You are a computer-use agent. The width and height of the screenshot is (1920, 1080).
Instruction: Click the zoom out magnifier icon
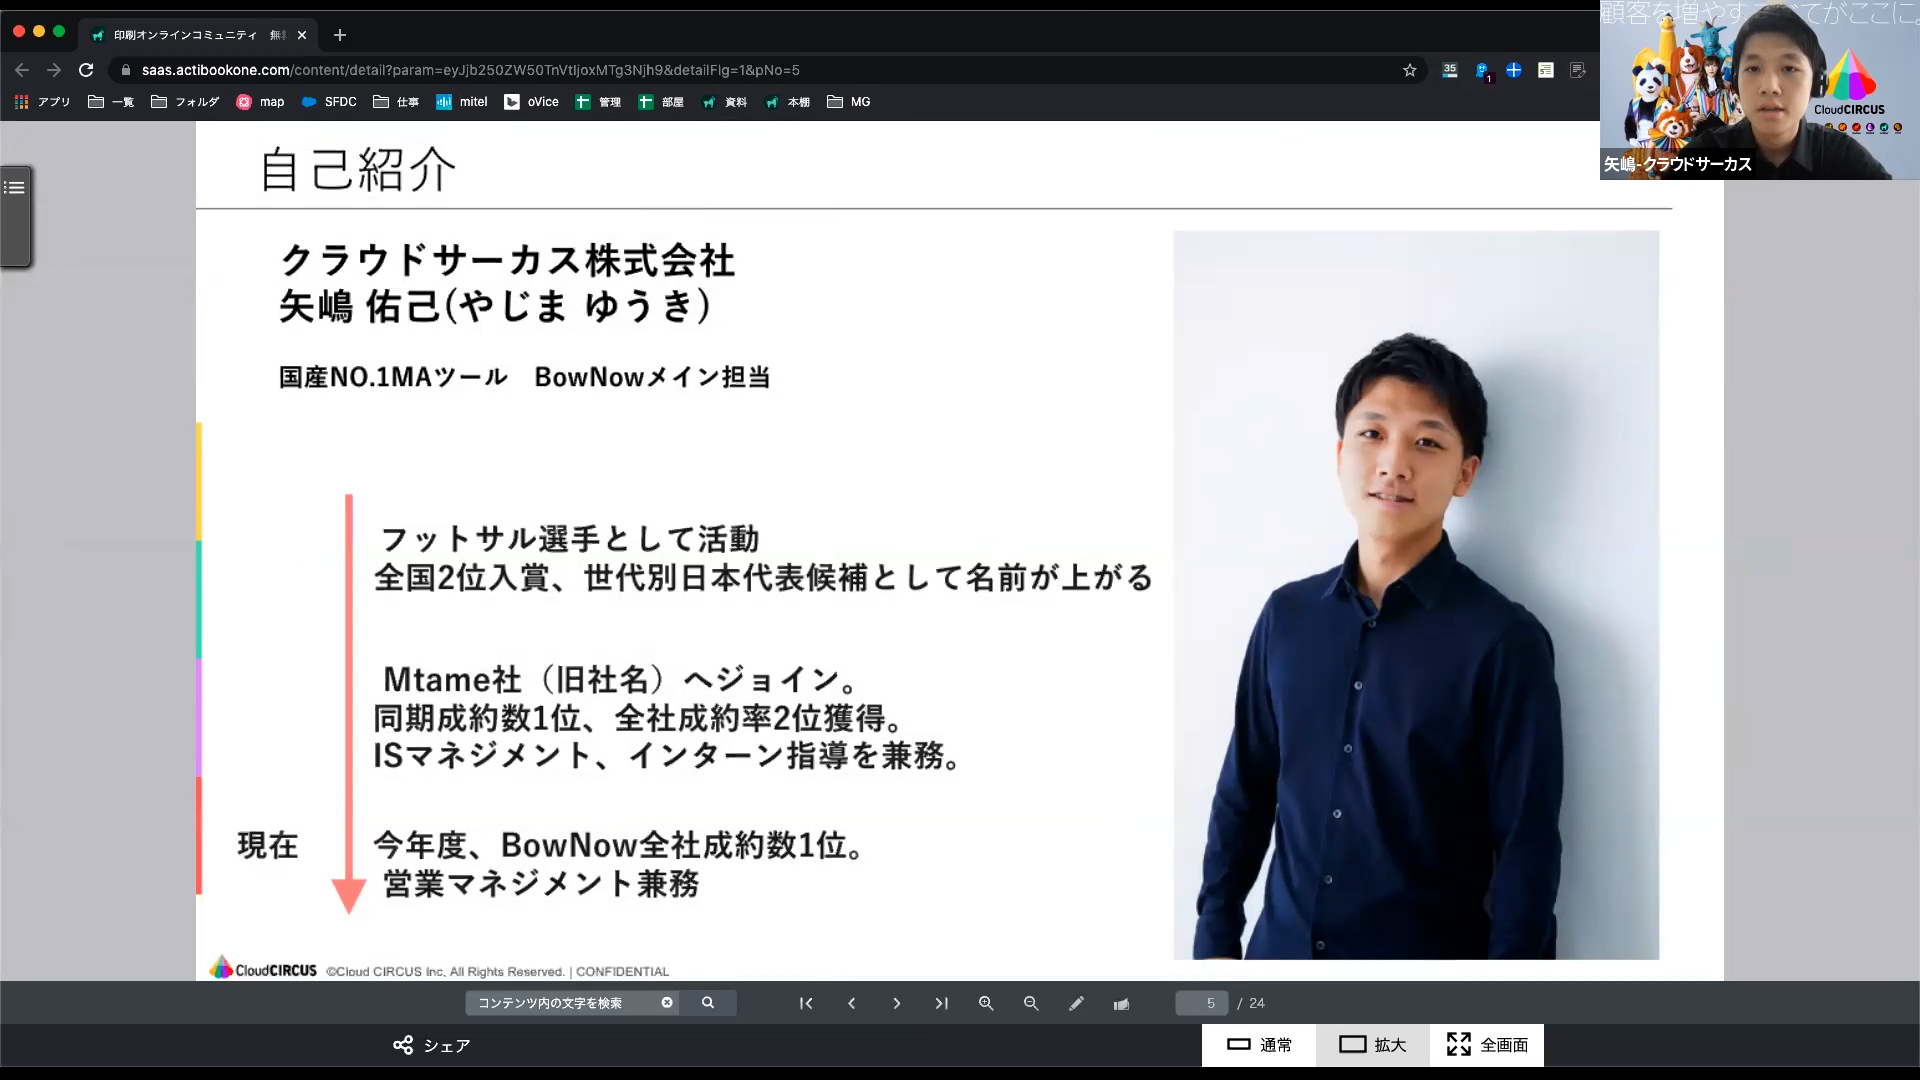pos(1031,1003)
